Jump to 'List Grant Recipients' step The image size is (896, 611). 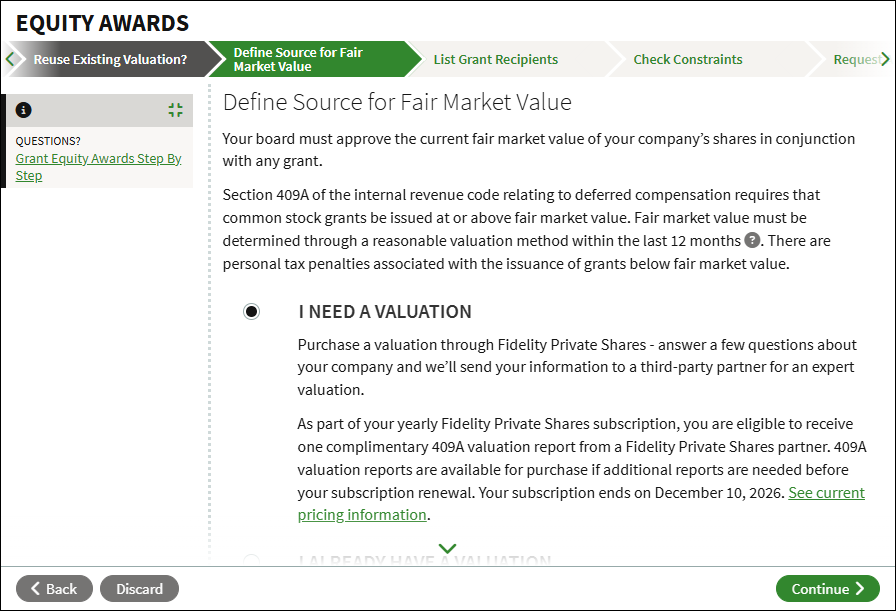click(x=495, y=59)
